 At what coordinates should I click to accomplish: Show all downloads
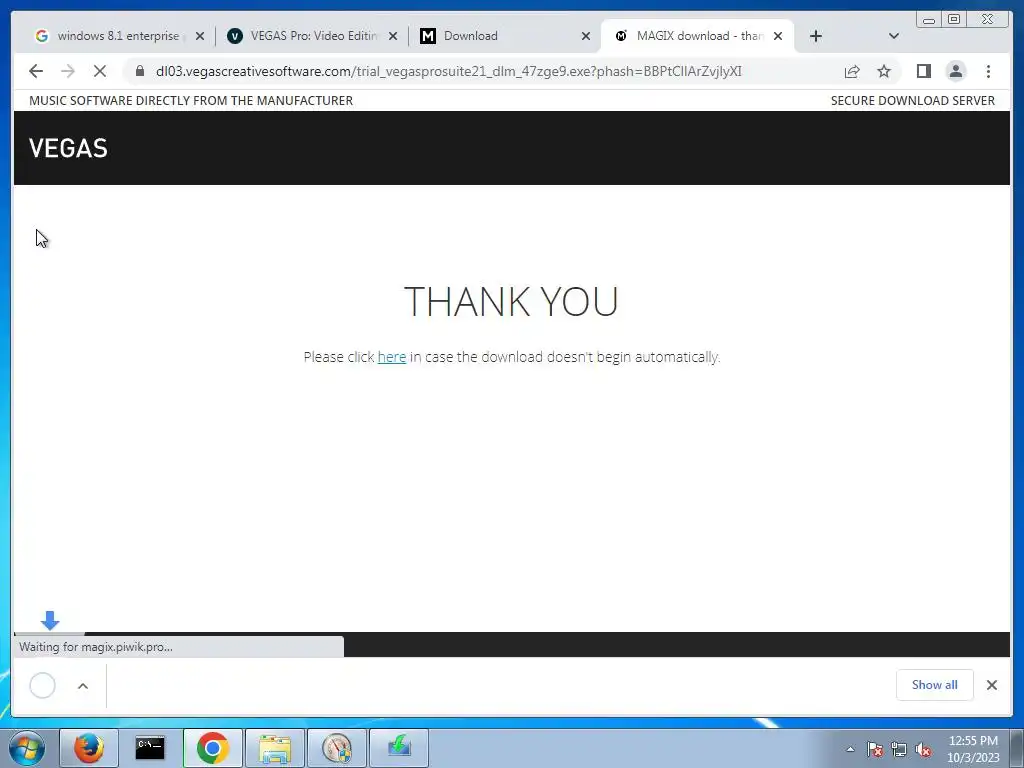[935, 684]
